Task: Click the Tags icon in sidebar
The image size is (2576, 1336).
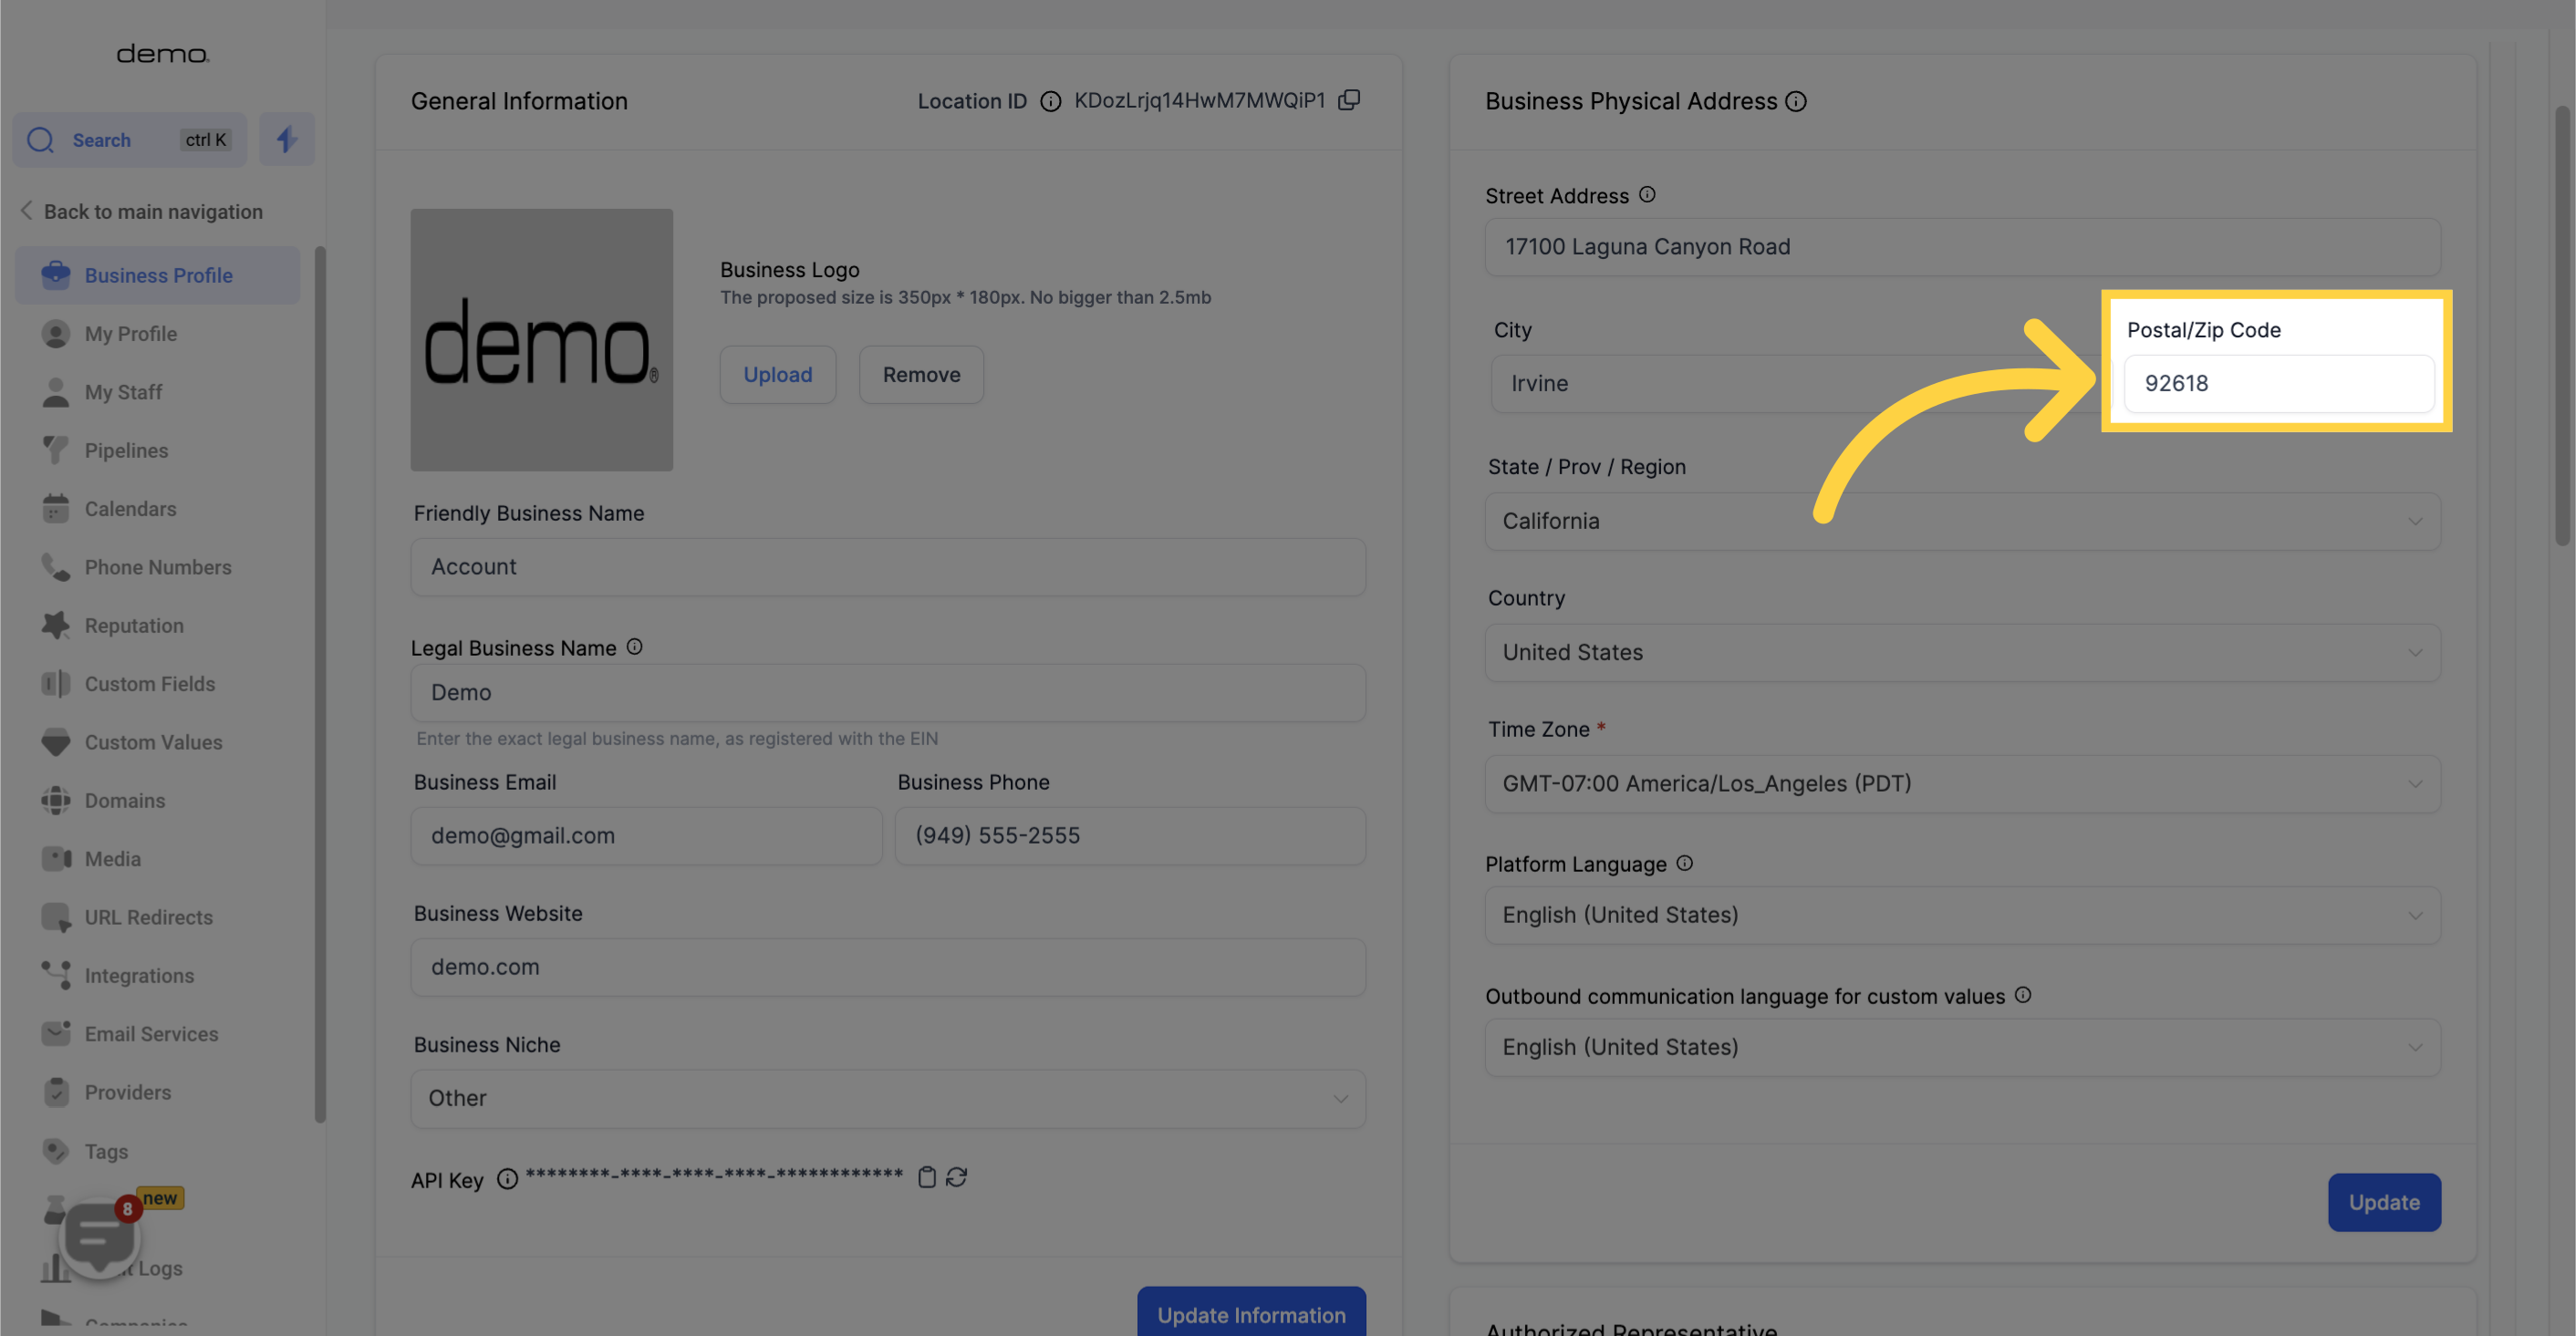Action: (x=56, y=1151)
